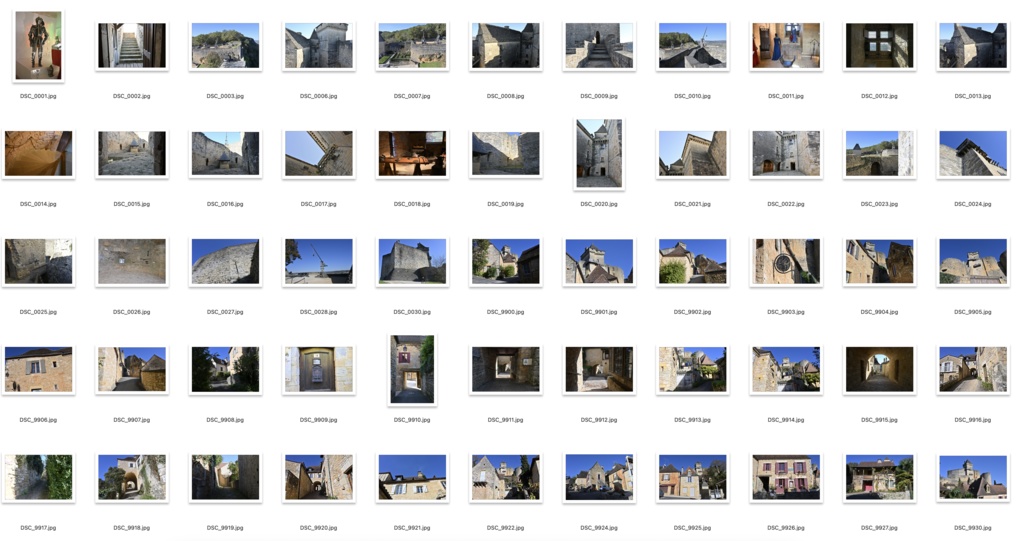Select thumbnail of DSC_9914.jpg

[786, 369]
